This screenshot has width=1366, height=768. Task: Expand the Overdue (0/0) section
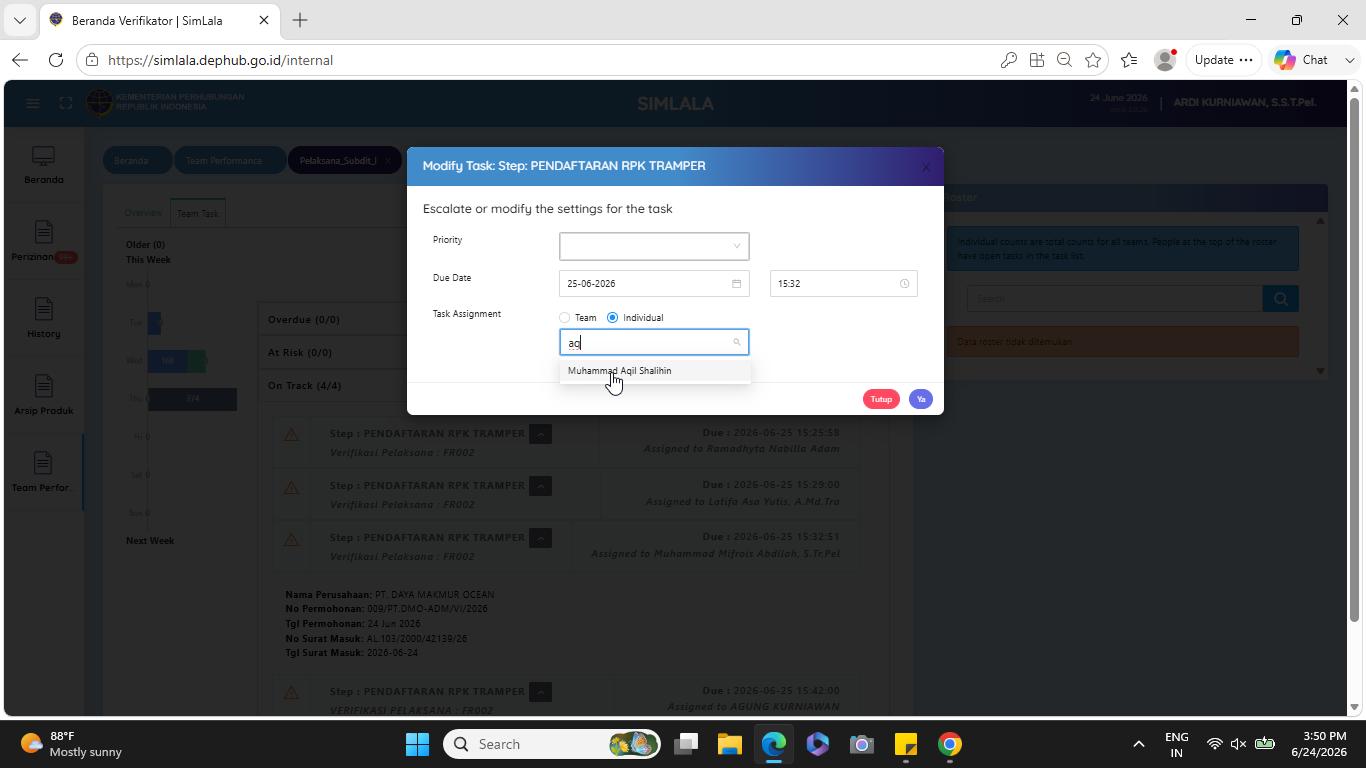point(304,320)
